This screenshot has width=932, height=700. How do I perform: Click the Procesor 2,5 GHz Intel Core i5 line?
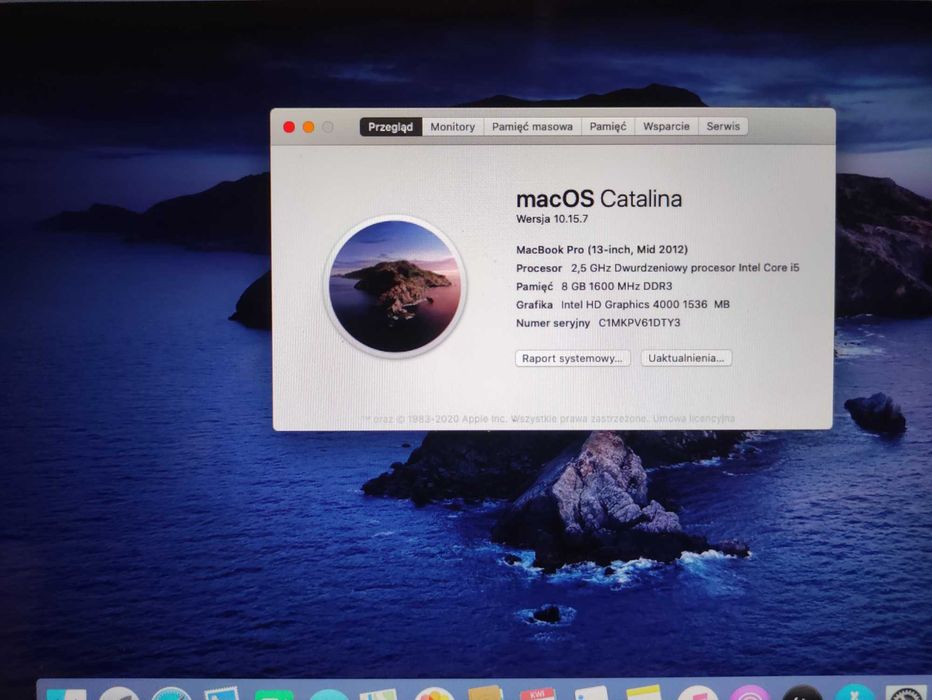click(x=657, y=268)
